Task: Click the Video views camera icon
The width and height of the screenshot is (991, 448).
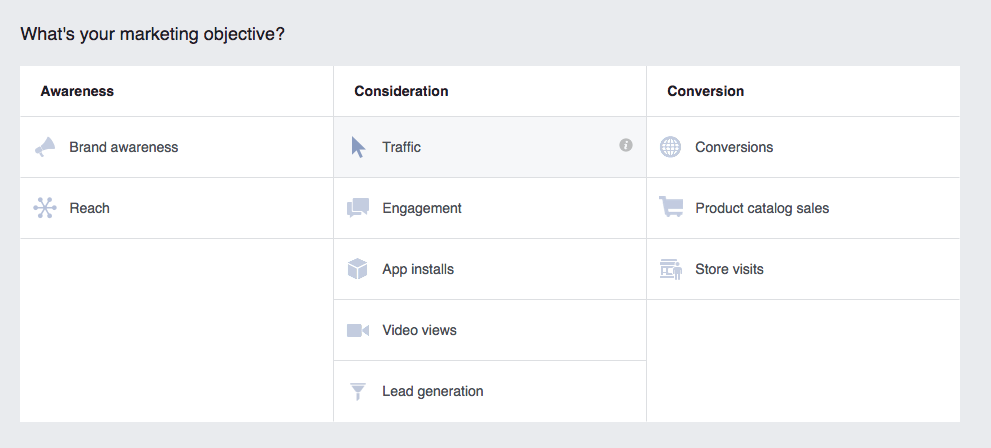Action: point(358,330)
